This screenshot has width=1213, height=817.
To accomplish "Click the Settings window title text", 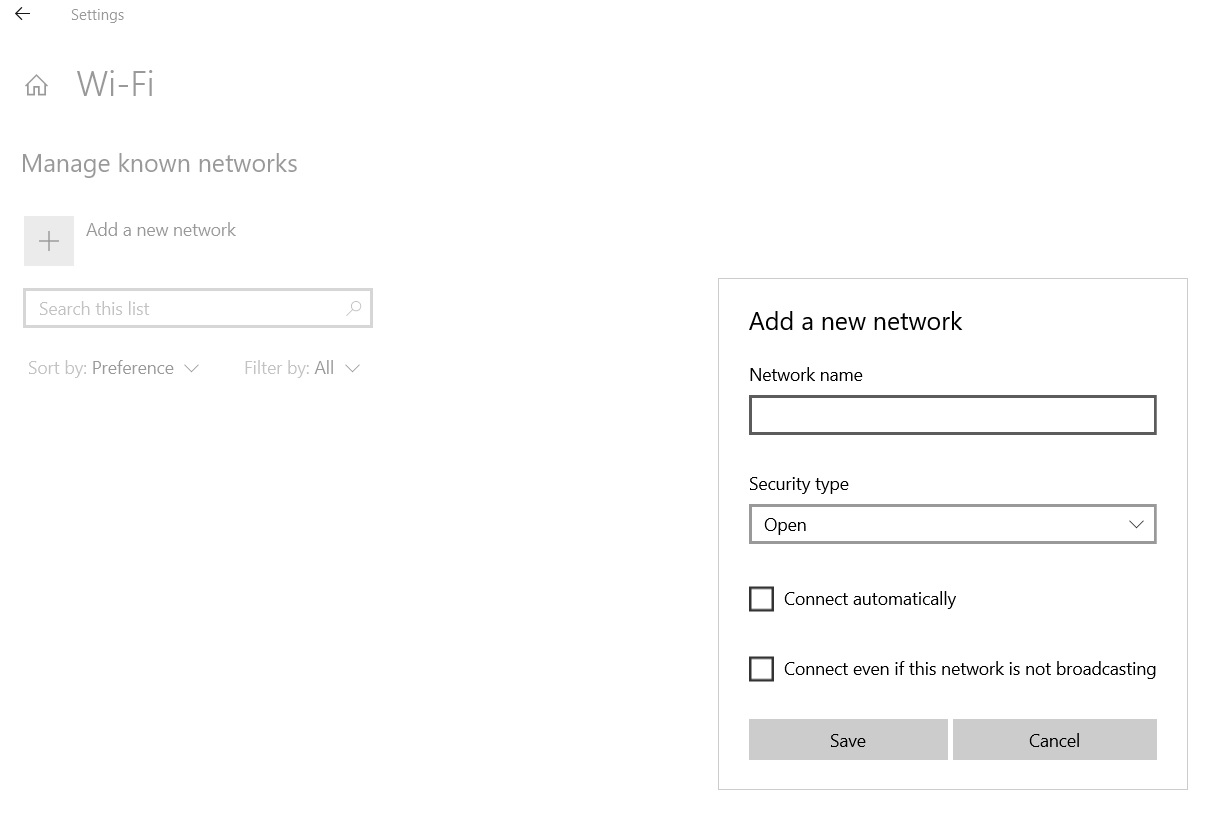I will (x=98, y=15).
